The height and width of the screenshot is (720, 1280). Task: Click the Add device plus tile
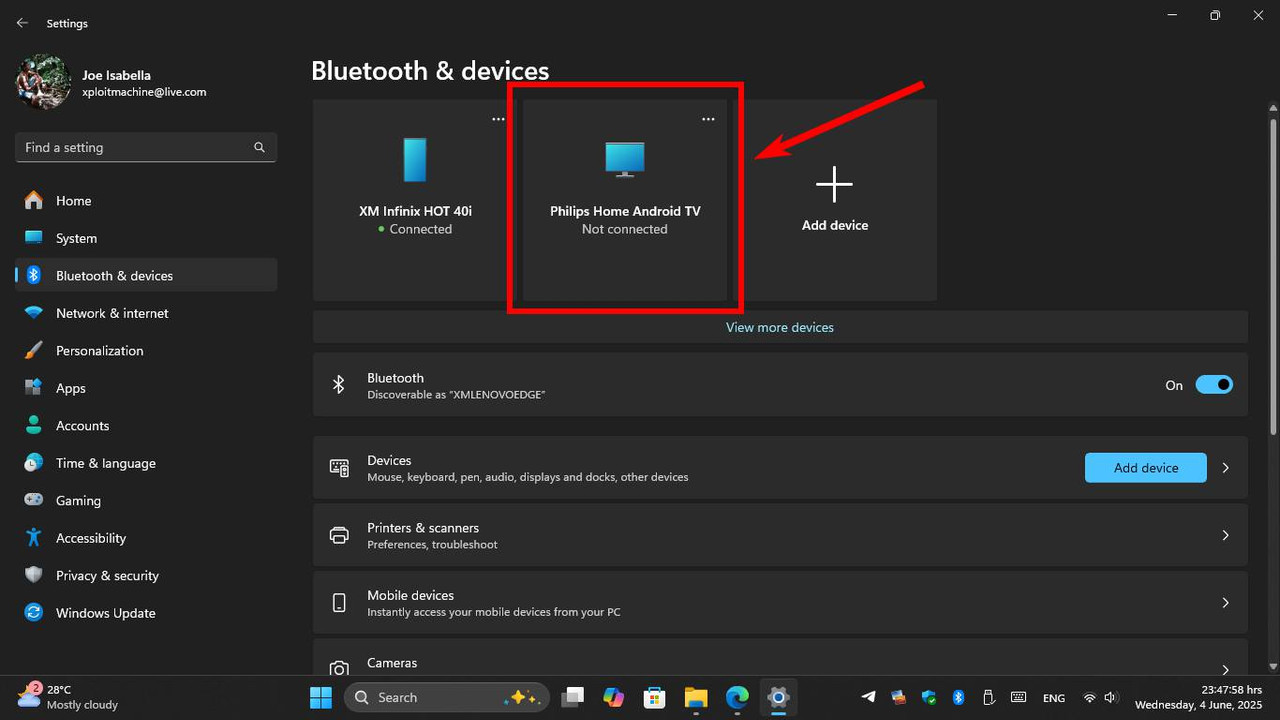(x=834, y=200)
